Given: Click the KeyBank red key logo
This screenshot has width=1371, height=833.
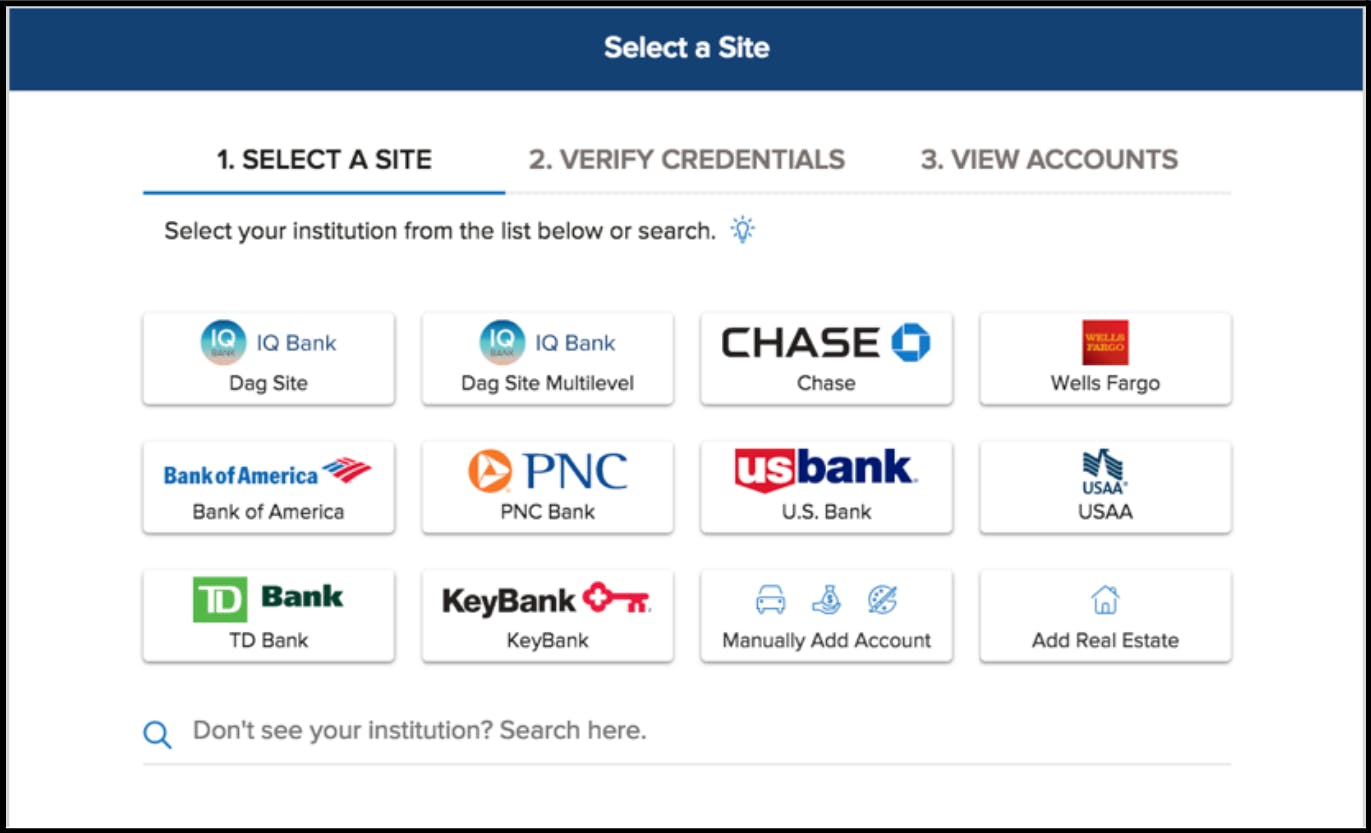Looking at the screenshot, I should coord(617,600).
